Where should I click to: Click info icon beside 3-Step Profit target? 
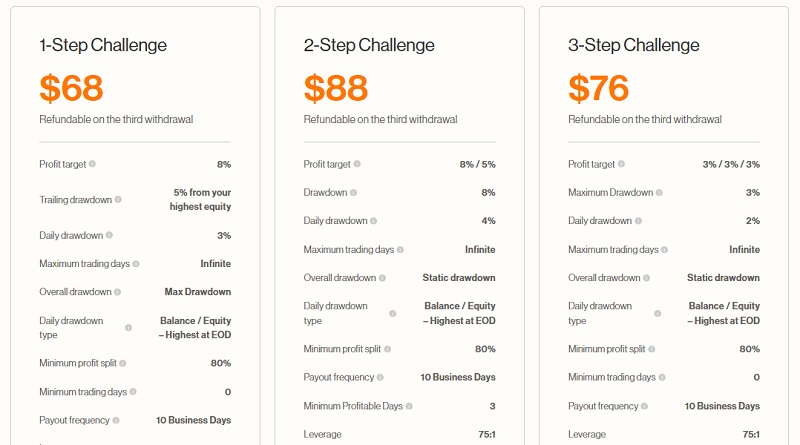coord(622,164)
